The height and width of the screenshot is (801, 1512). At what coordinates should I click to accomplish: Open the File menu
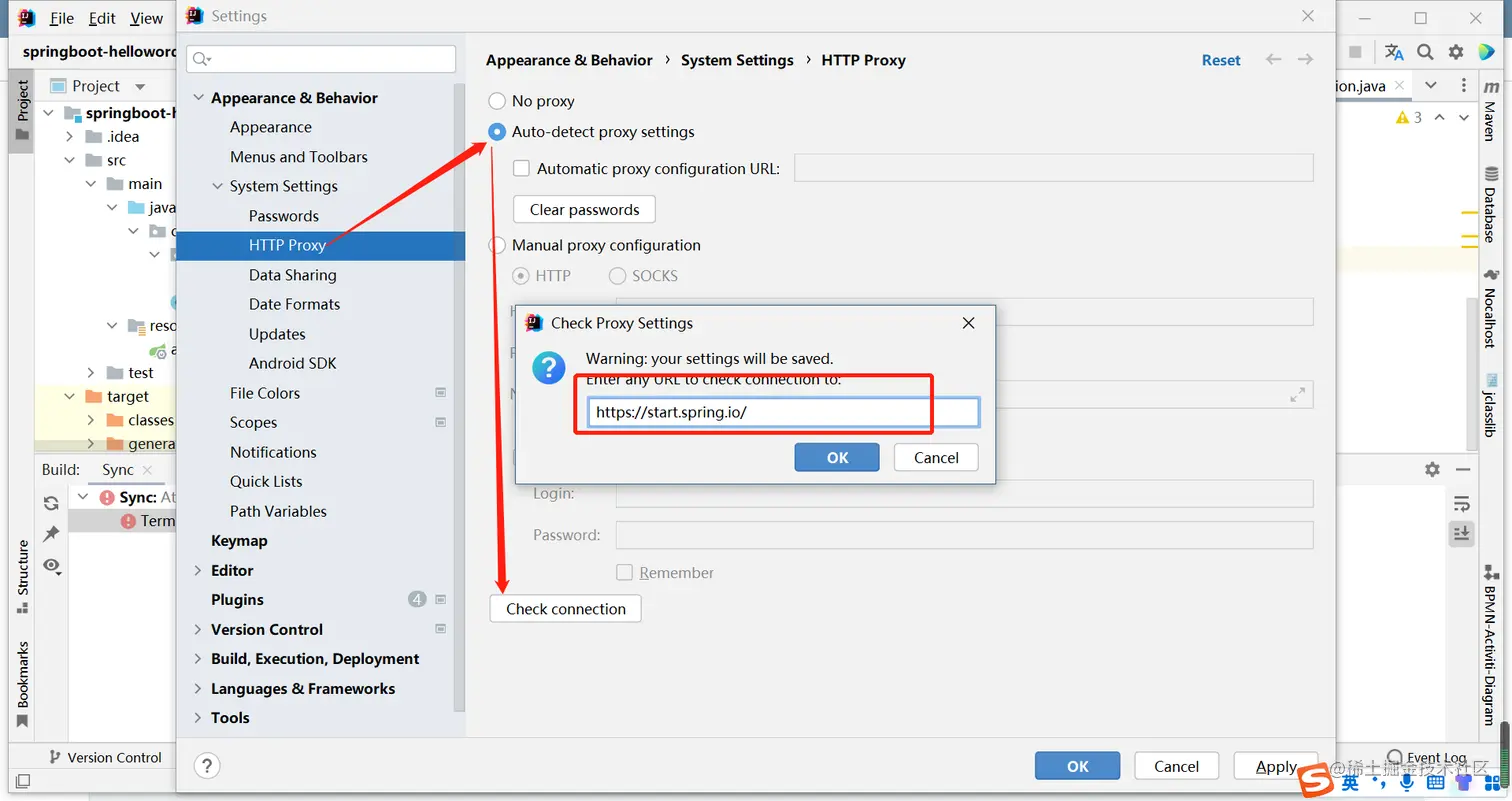(x=61, y=18)
